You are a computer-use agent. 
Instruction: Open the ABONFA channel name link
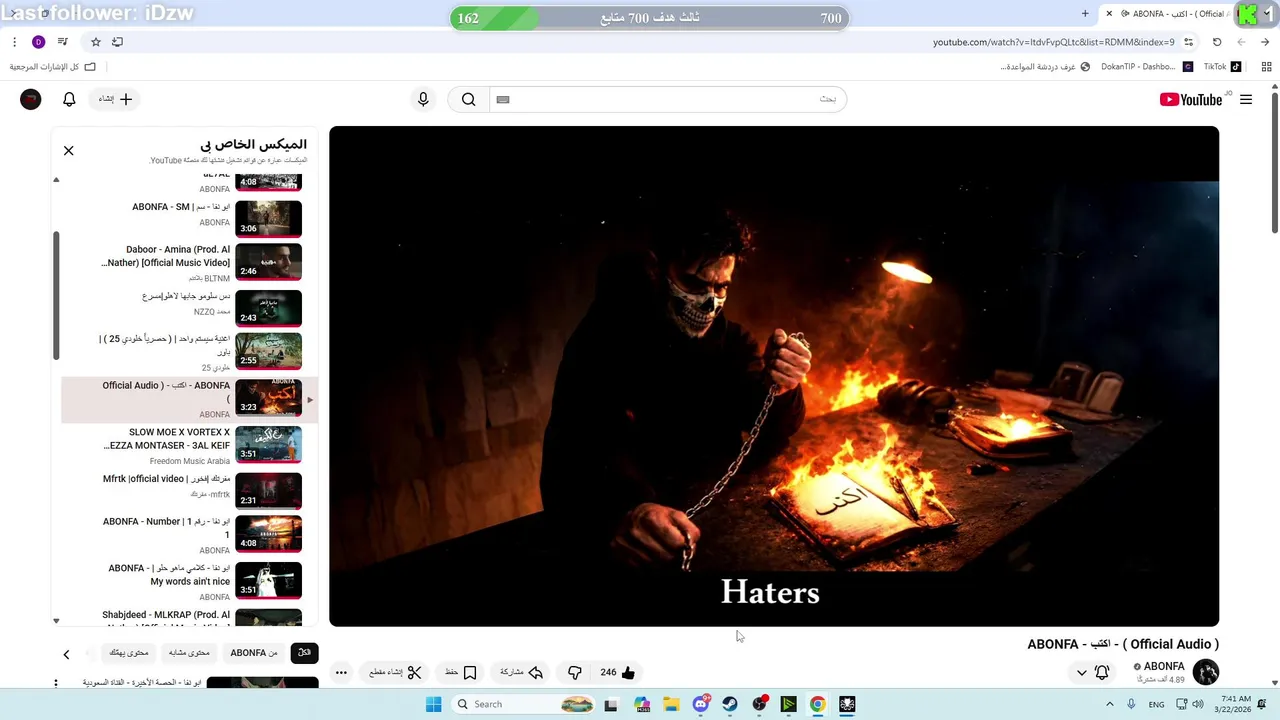pos(1164,666)
